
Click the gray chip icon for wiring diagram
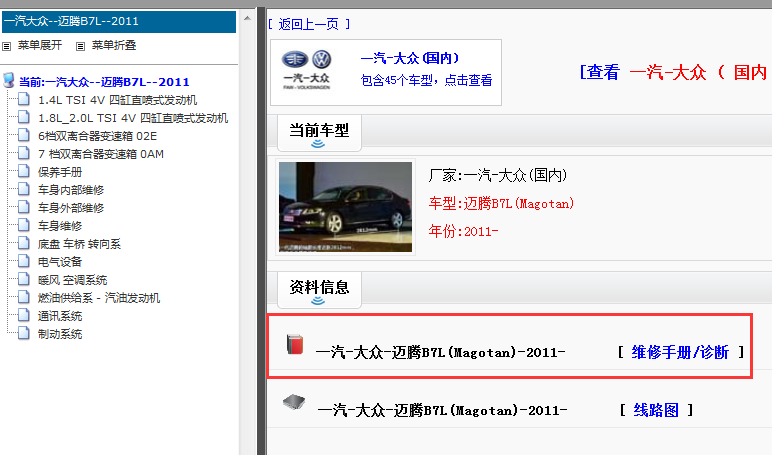coord(294,402)
